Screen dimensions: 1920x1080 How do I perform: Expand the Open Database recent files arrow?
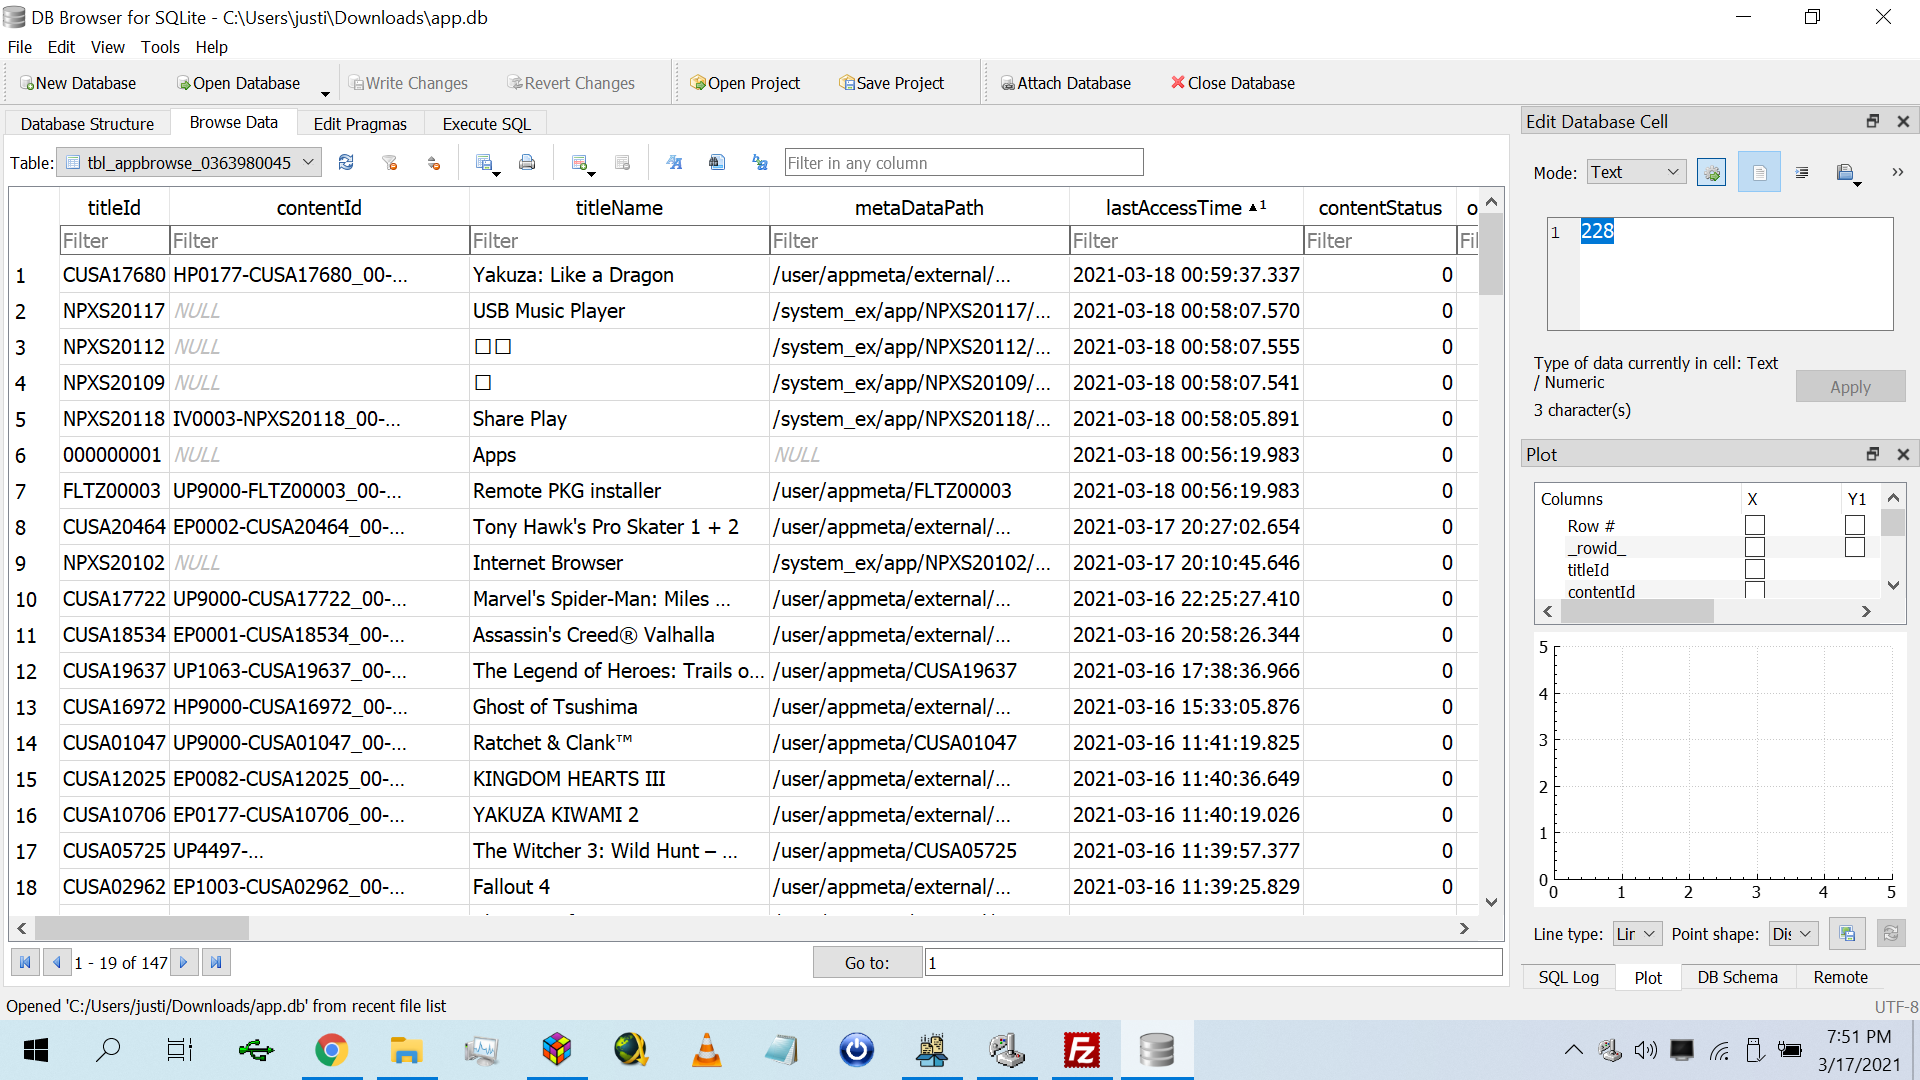(325, 93)
